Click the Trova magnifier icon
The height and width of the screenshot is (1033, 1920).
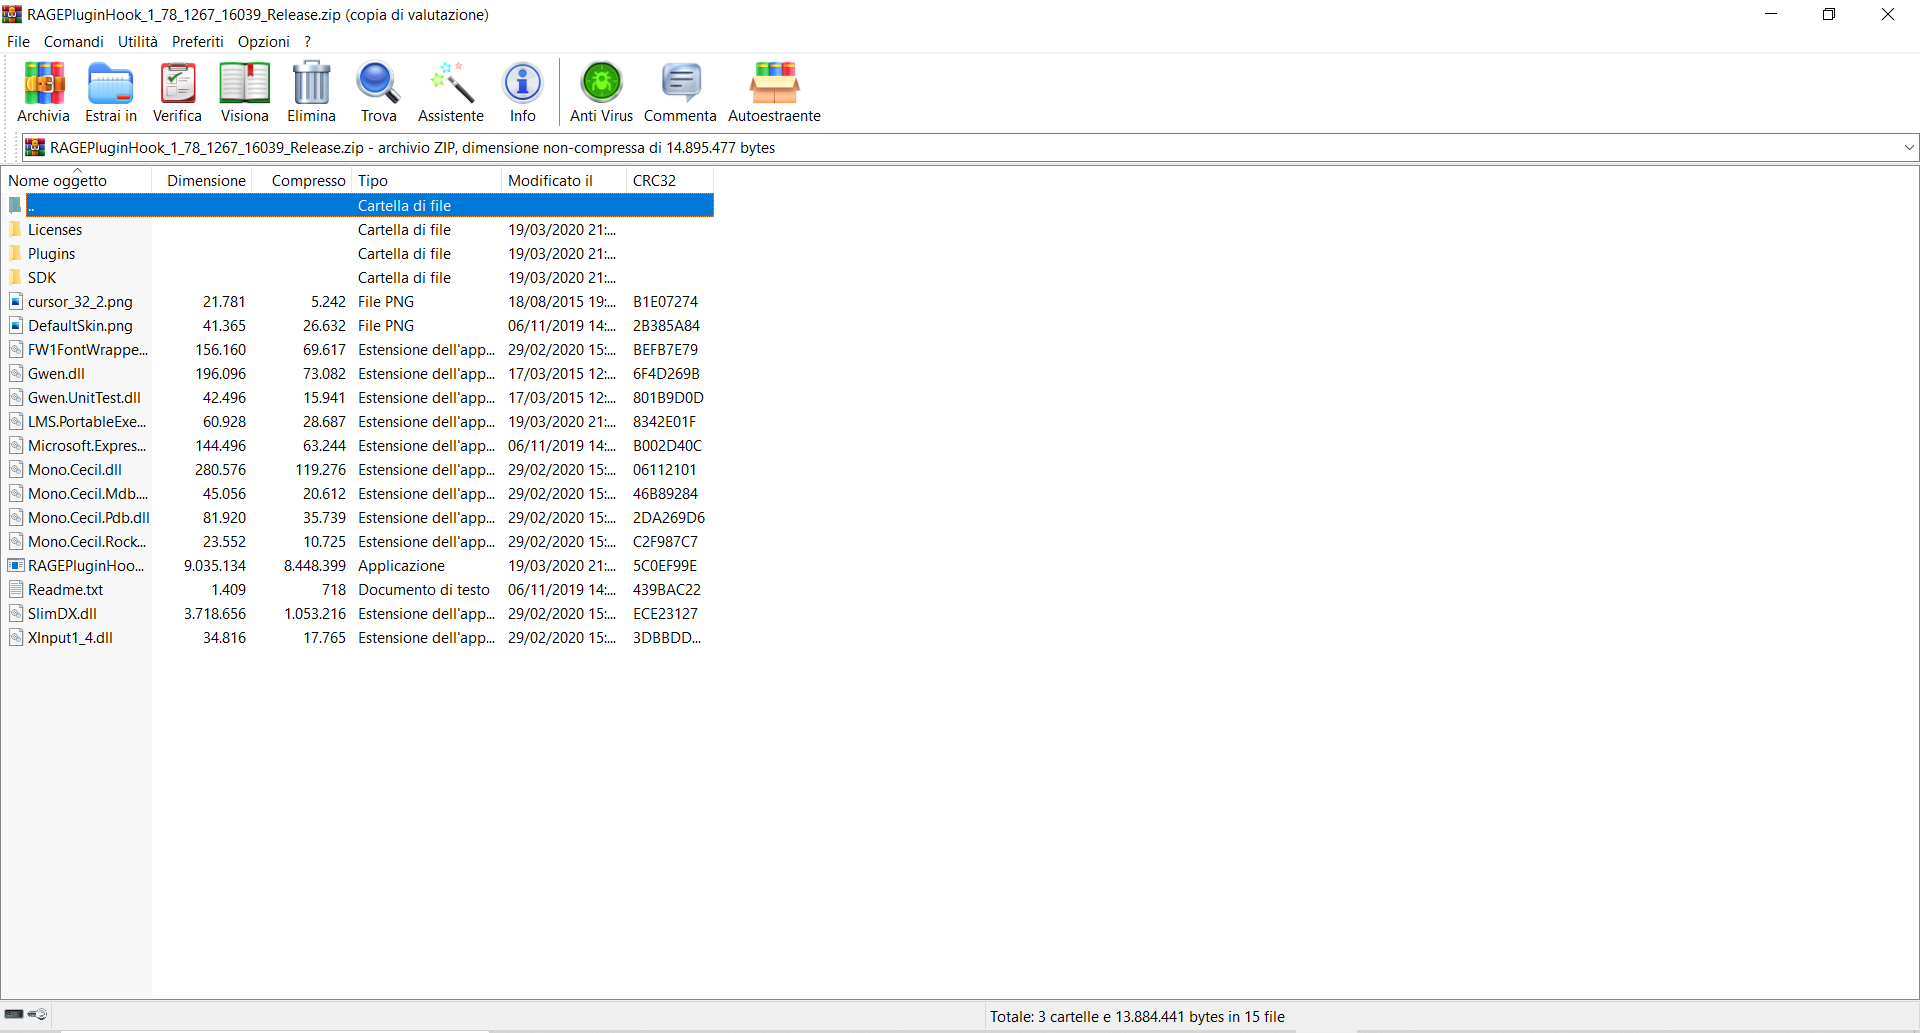[x=378, y=83]
